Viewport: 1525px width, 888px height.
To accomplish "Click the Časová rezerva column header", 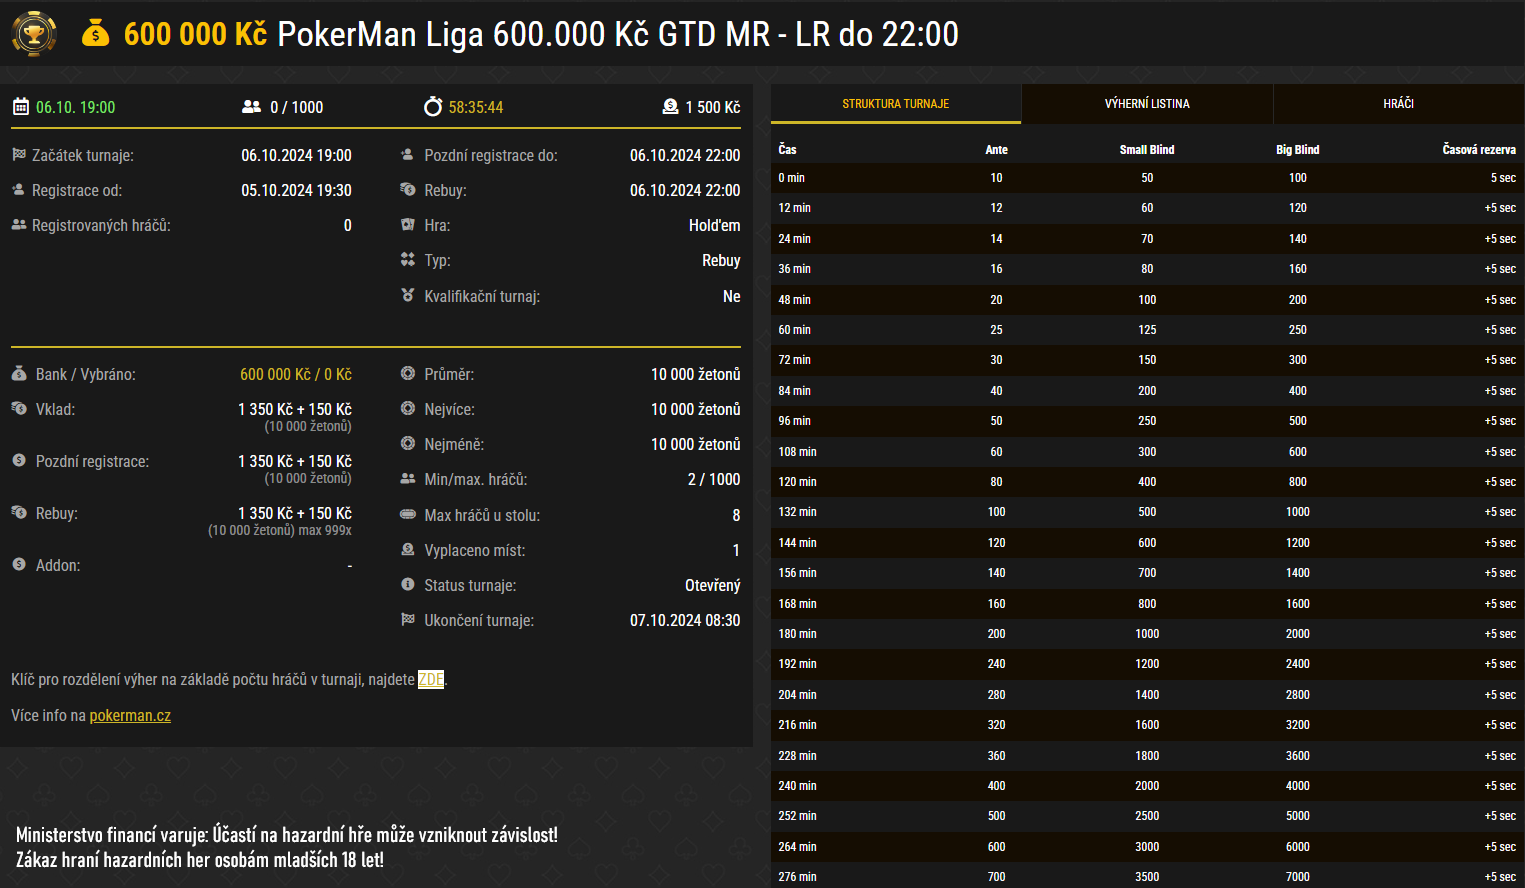I will pos(1479,149).
